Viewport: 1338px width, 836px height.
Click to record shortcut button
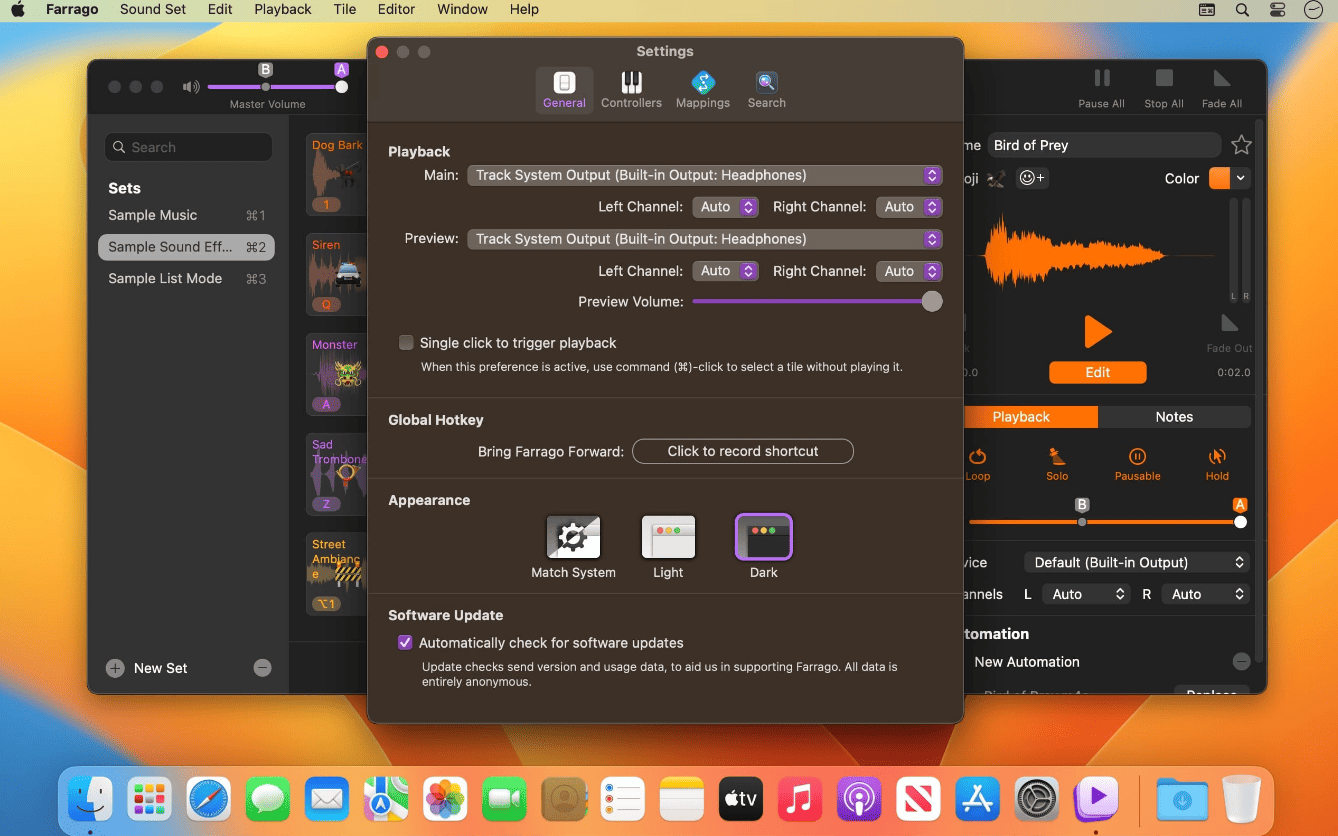(x=743, y=451)
